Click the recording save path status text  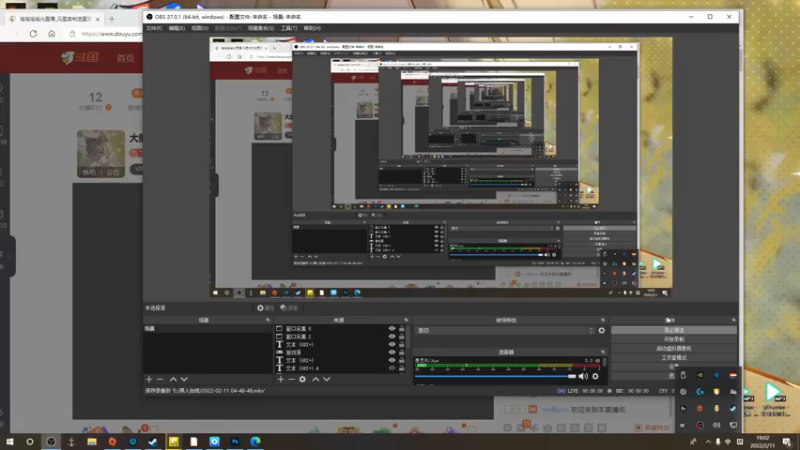tap(205, 391)
